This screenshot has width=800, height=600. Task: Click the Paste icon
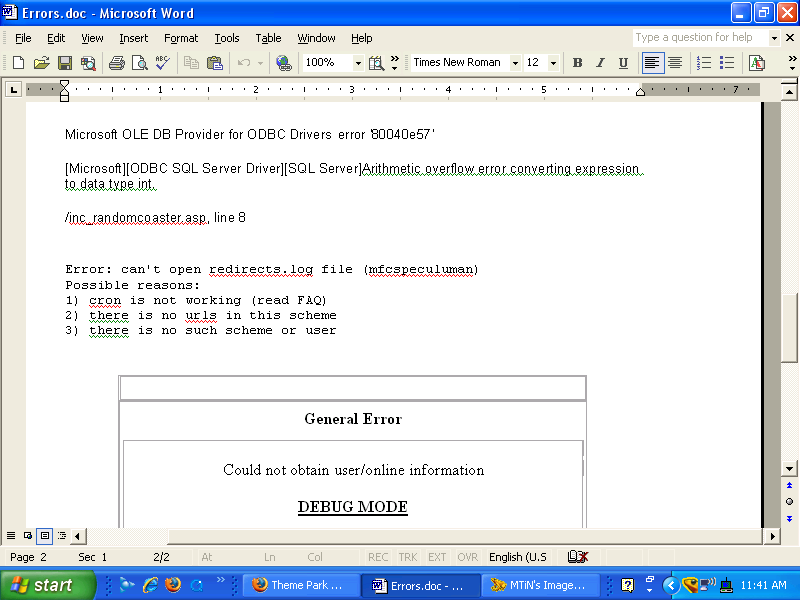coord(215,63)
